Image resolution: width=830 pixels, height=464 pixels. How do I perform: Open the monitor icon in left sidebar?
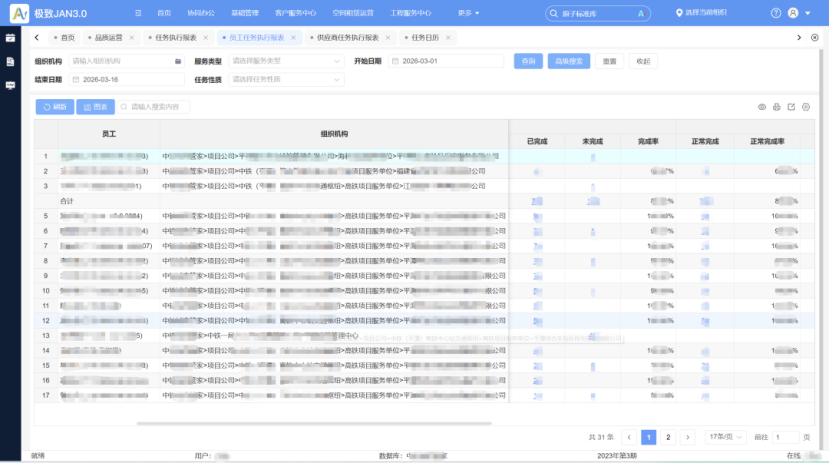(x=10, y=85)
